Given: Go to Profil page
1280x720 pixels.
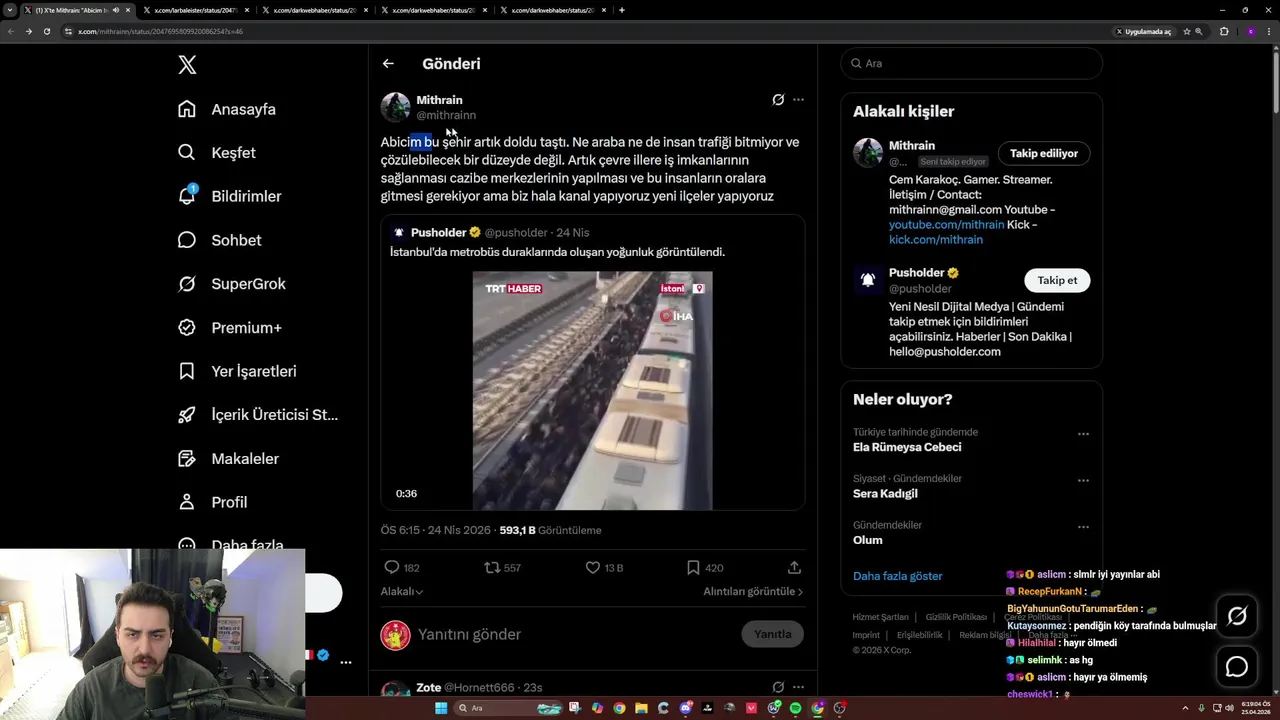Looking at the screenshot, I should (212, 502).
